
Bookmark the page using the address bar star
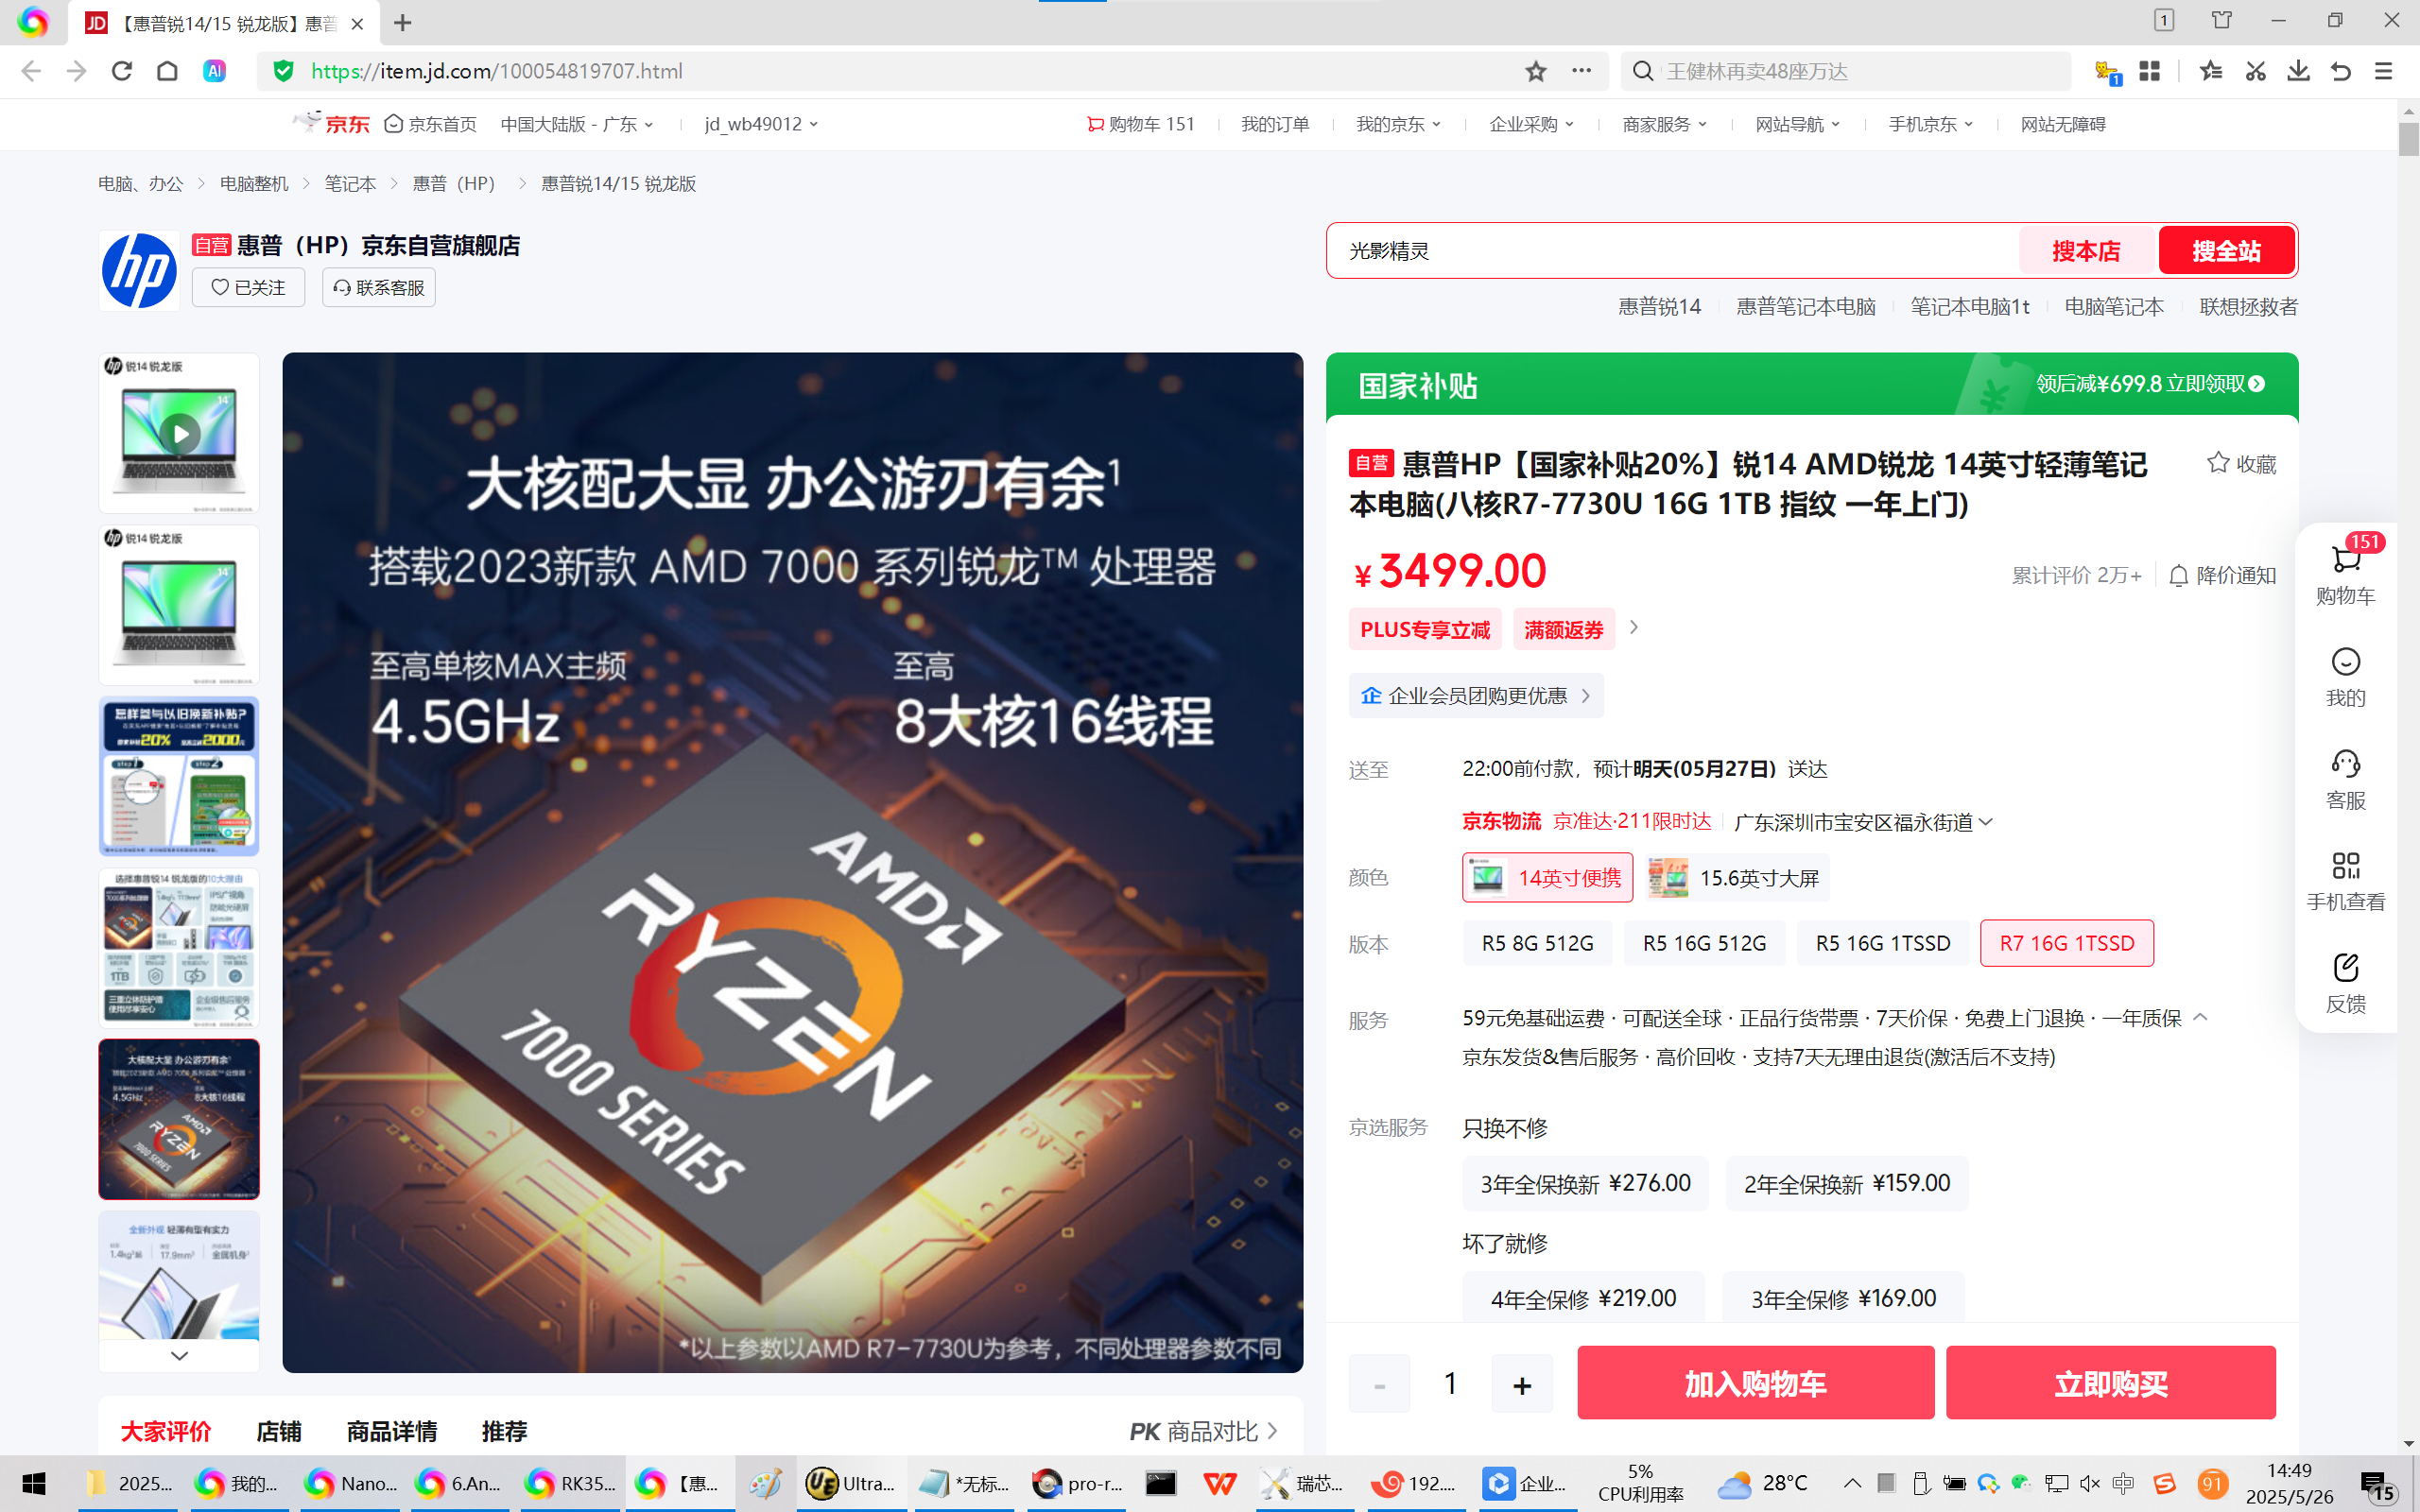[1536, 71]
